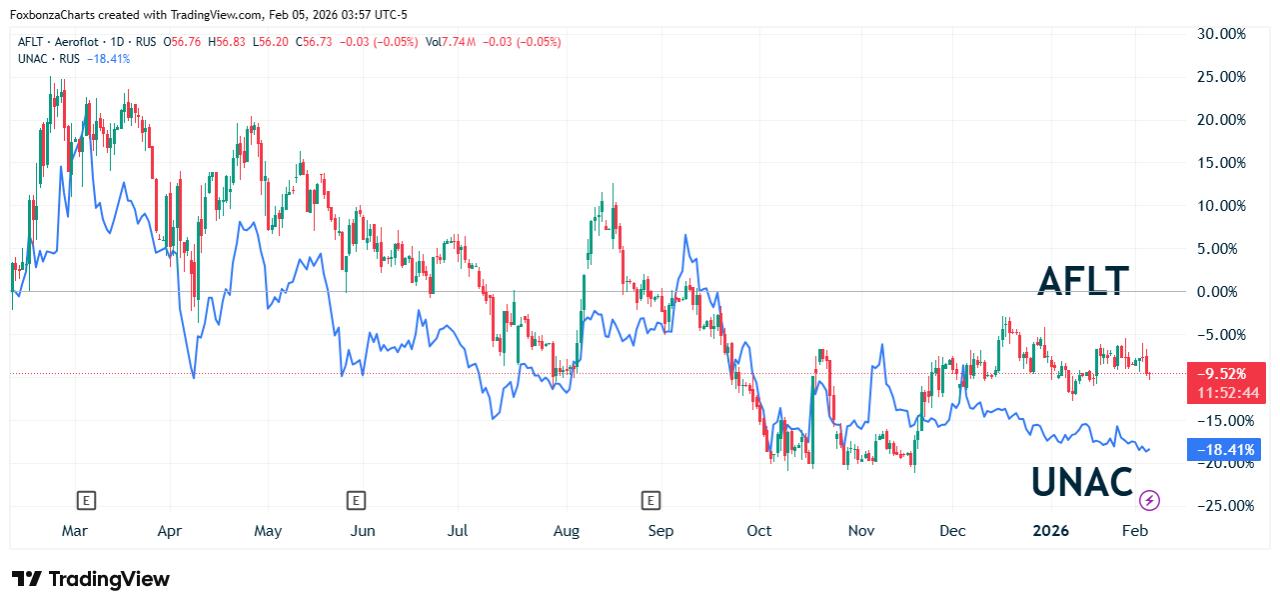Click the Vol 7.74M value in legend

click(450, 42)
